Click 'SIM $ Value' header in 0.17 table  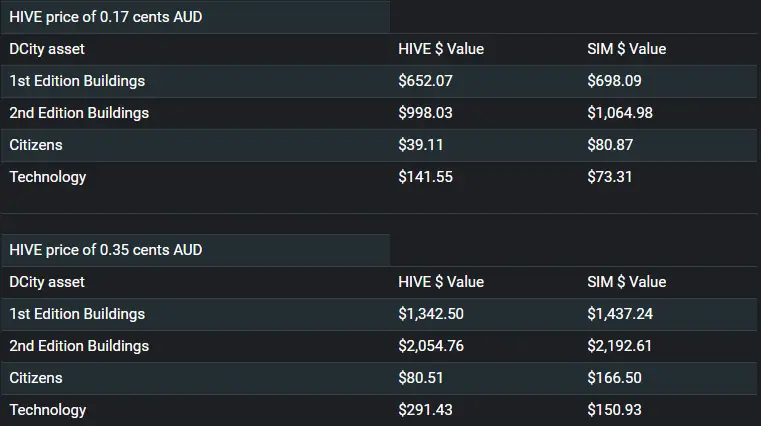627,49
